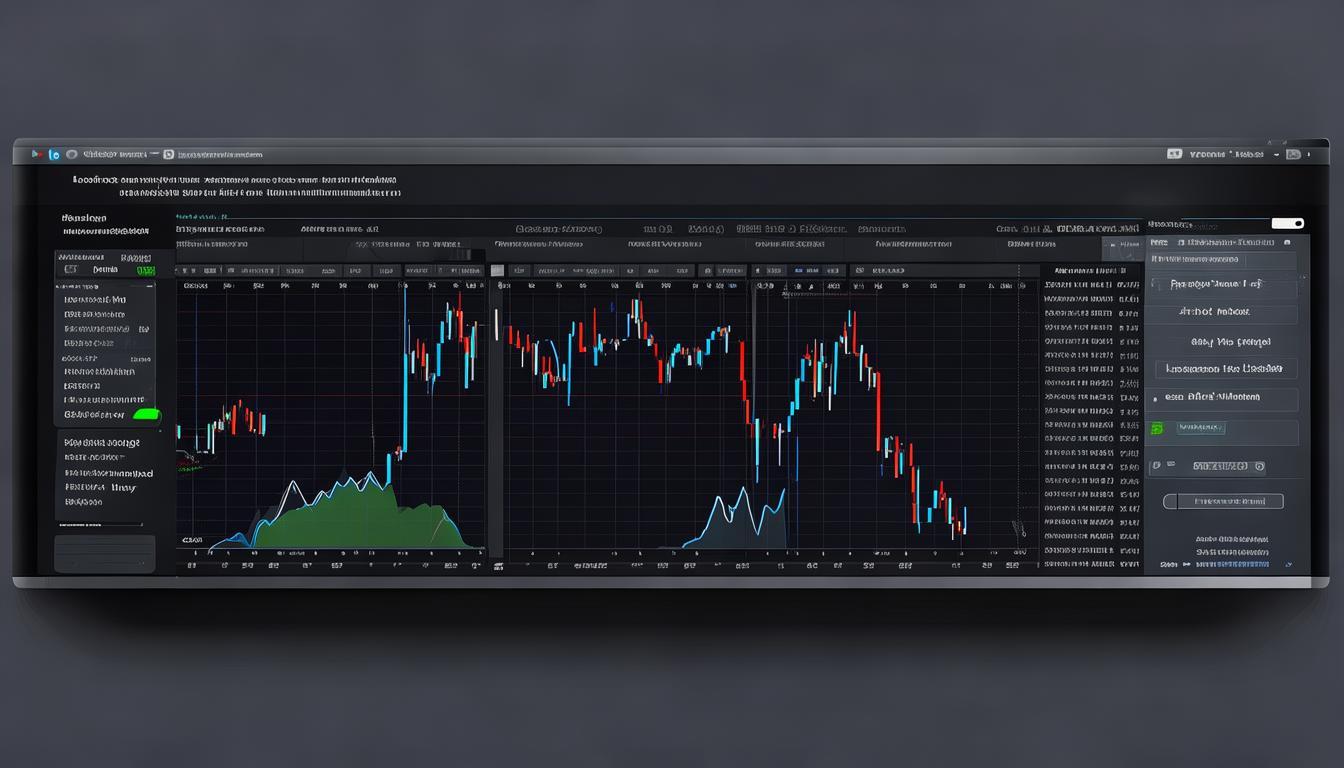The width and height of the screenshot is (1344, 768).
Task: Toggle the green switch in left sidebar list
Action: point(145,414)
